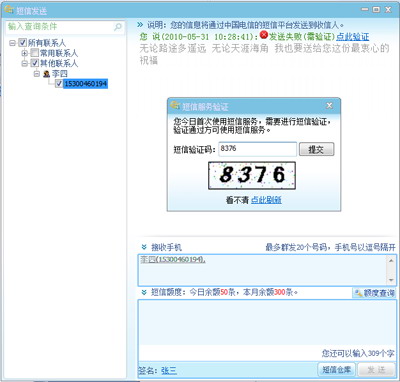Select the 李四 contact label
Image resolution: width=400 pixels, height=382 pixels.
pos(59,74)
